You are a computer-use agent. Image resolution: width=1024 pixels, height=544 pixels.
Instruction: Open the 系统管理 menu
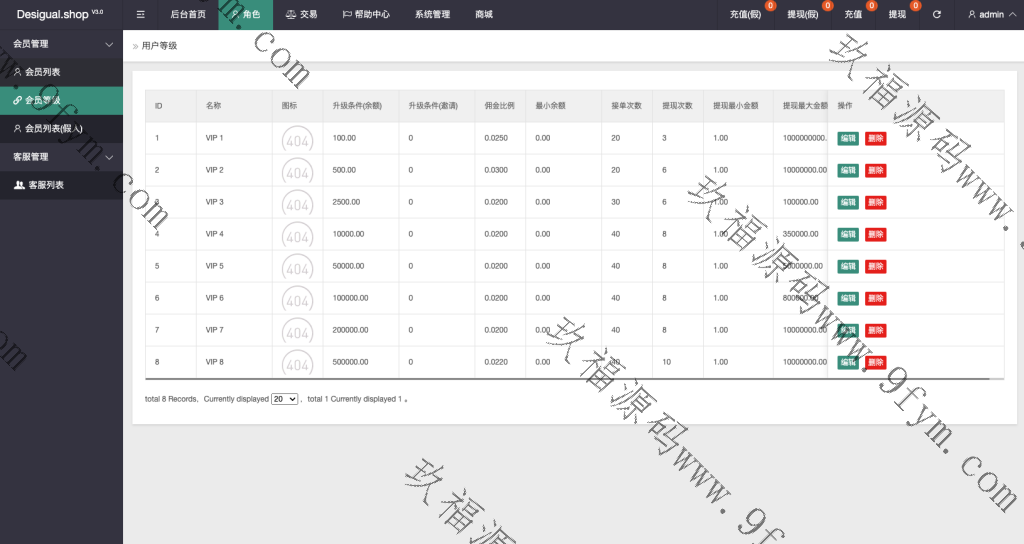click(432, 15)
